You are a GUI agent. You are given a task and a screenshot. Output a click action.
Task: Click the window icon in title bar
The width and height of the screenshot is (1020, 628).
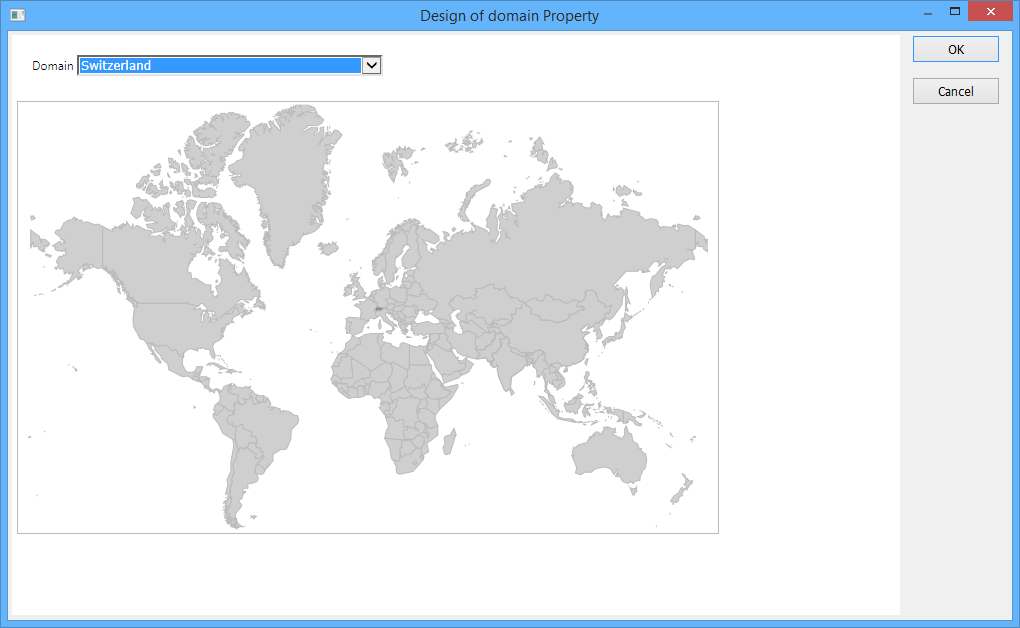point(18,14)
